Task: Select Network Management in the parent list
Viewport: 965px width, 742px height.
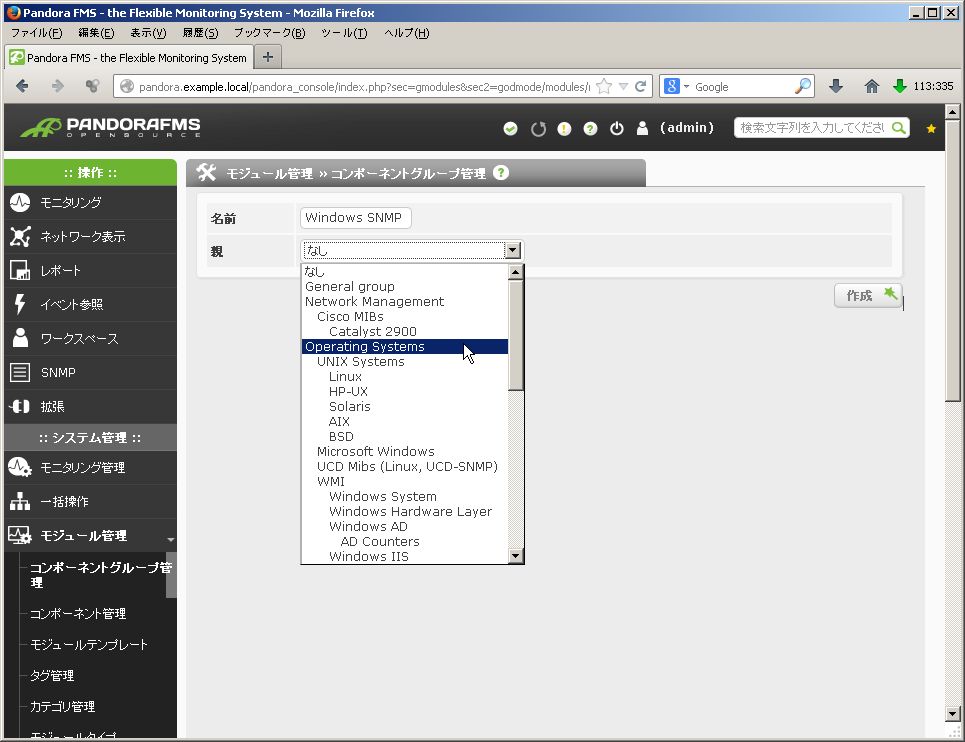Action: tap(405, 301)
